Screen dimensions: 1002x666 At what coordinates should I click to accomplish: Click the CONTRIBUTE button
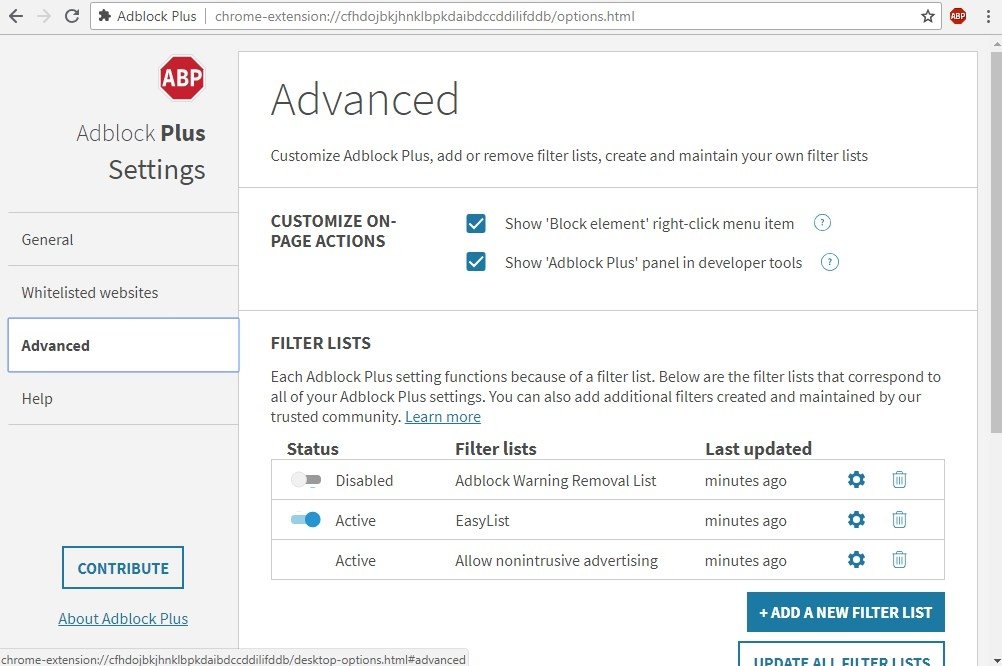pos(123,568)
